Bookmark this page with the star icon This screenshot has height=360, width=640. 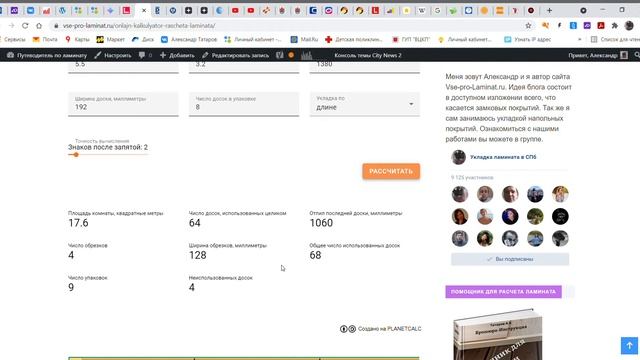coord(528,26)
